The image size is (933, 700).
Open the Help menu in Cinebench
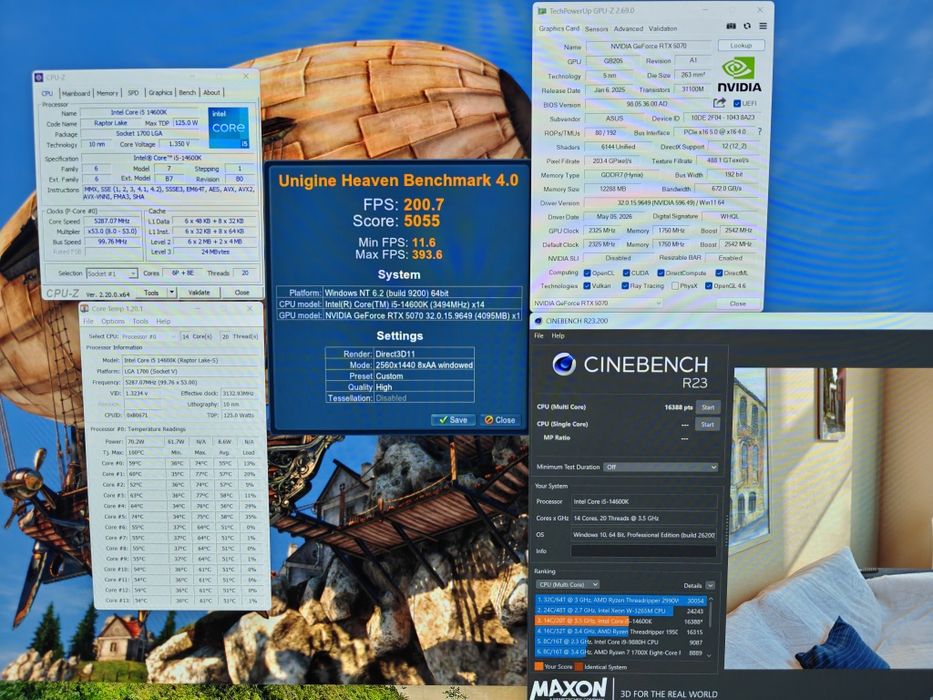pos(558,336)
